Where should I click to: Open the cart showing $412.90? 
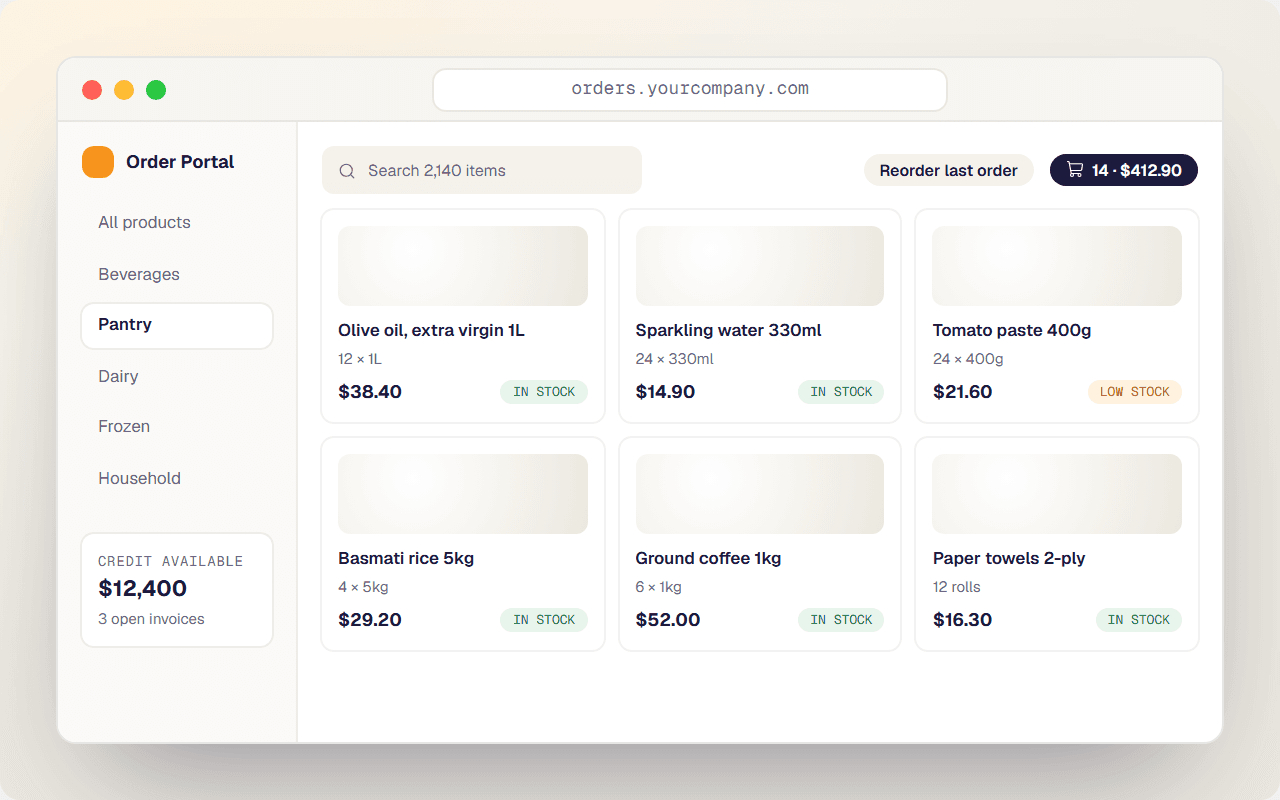1123,170
